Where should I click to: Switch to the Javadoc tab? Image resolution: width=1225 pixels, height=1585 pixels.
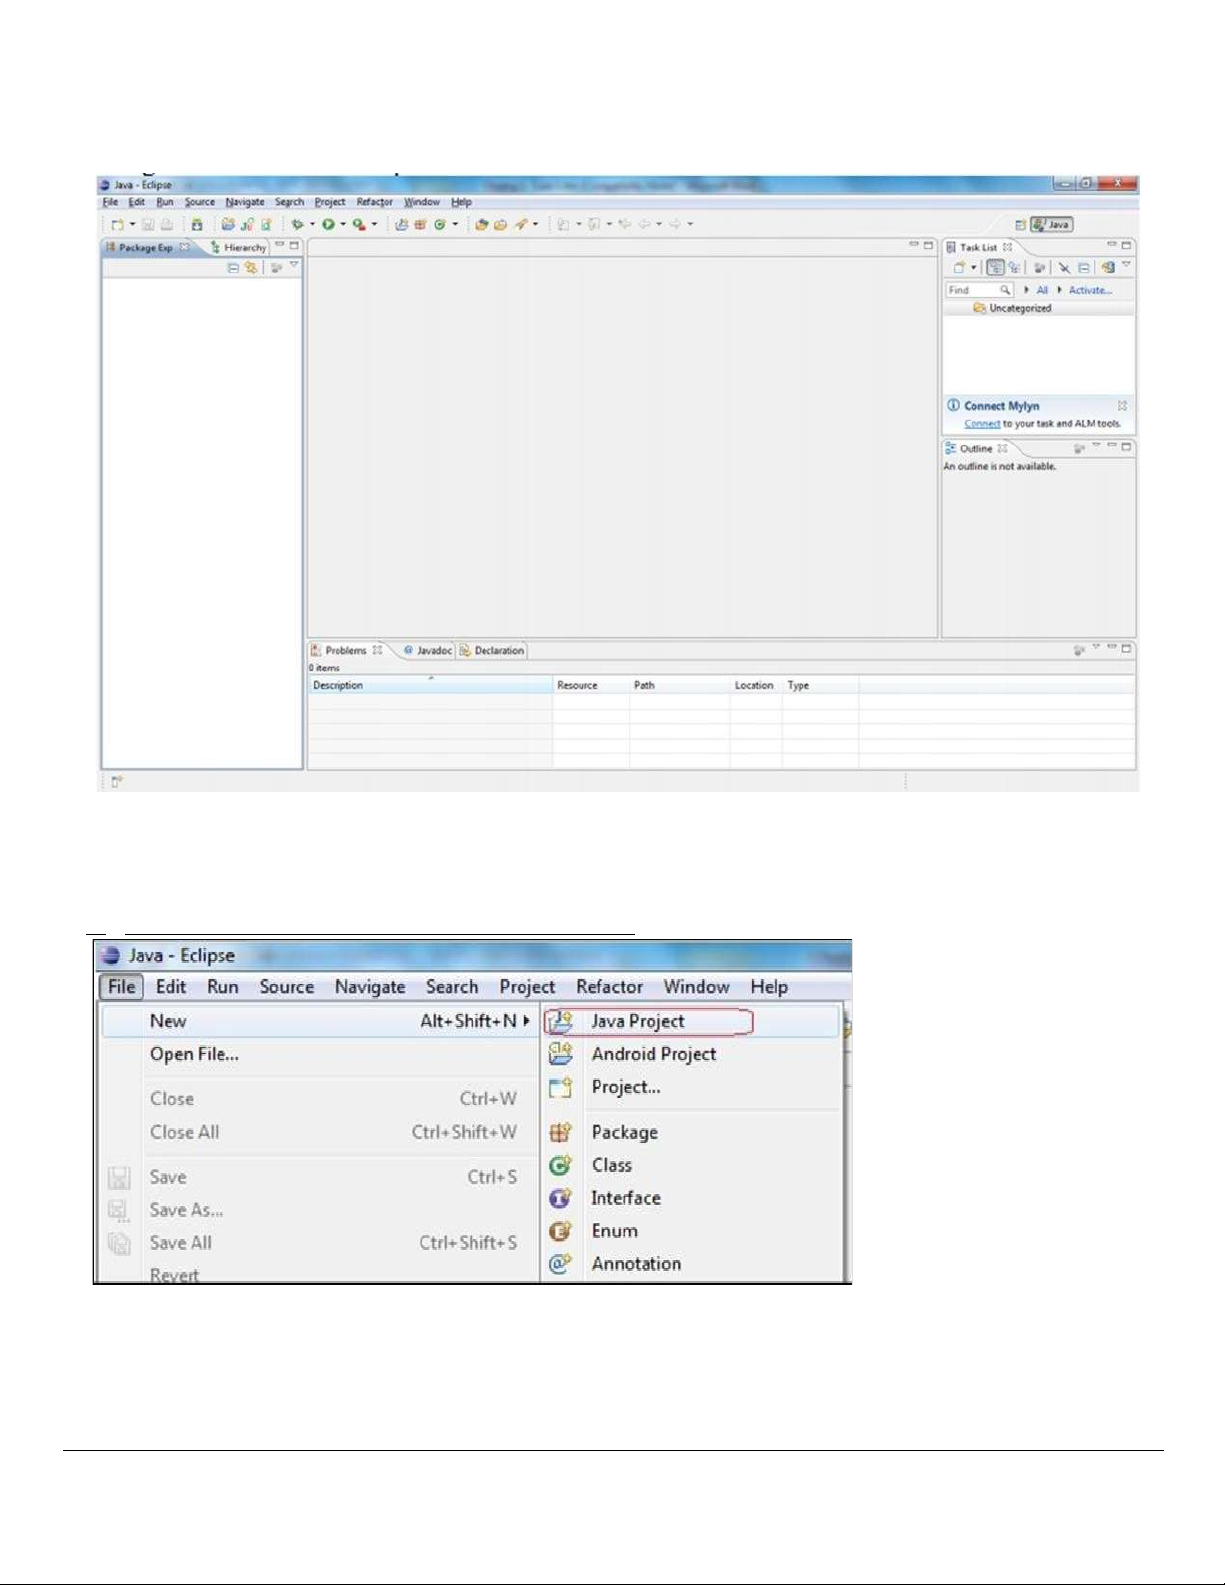click(428, 650)
